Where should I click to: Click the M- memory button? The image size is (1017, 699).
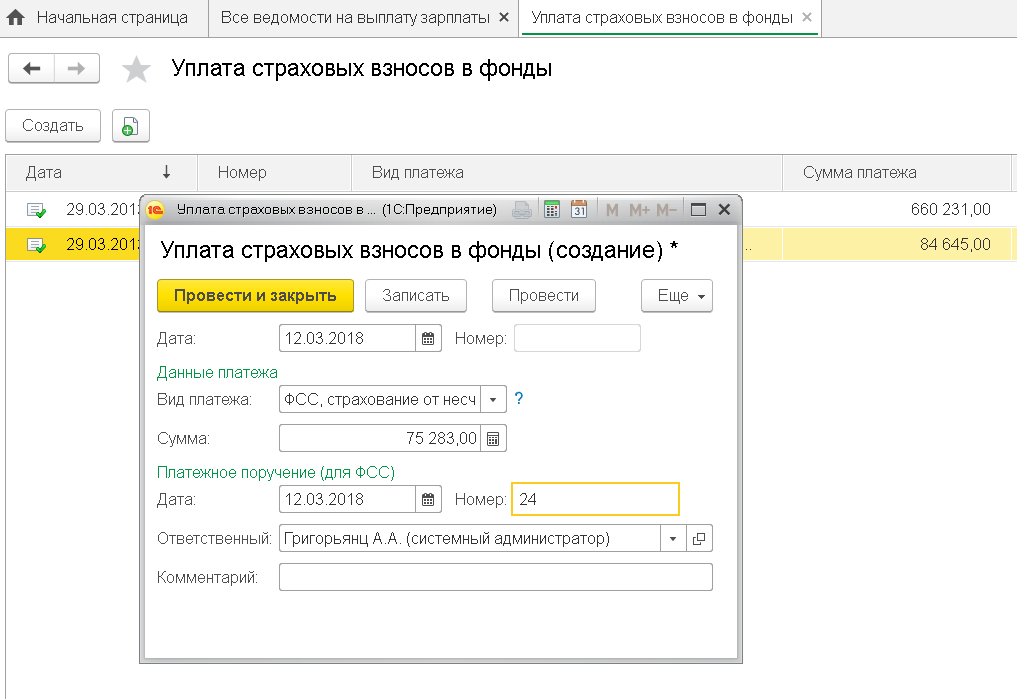(x=666, y=209)
